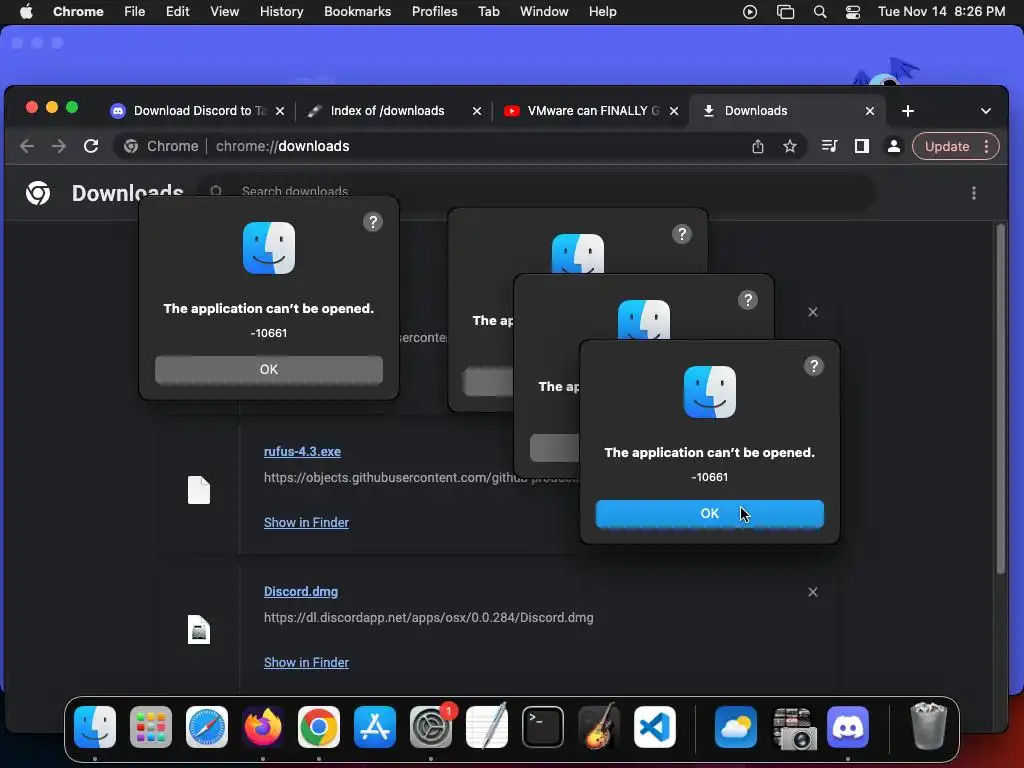Open a new Chrome tab

[908, 111]
